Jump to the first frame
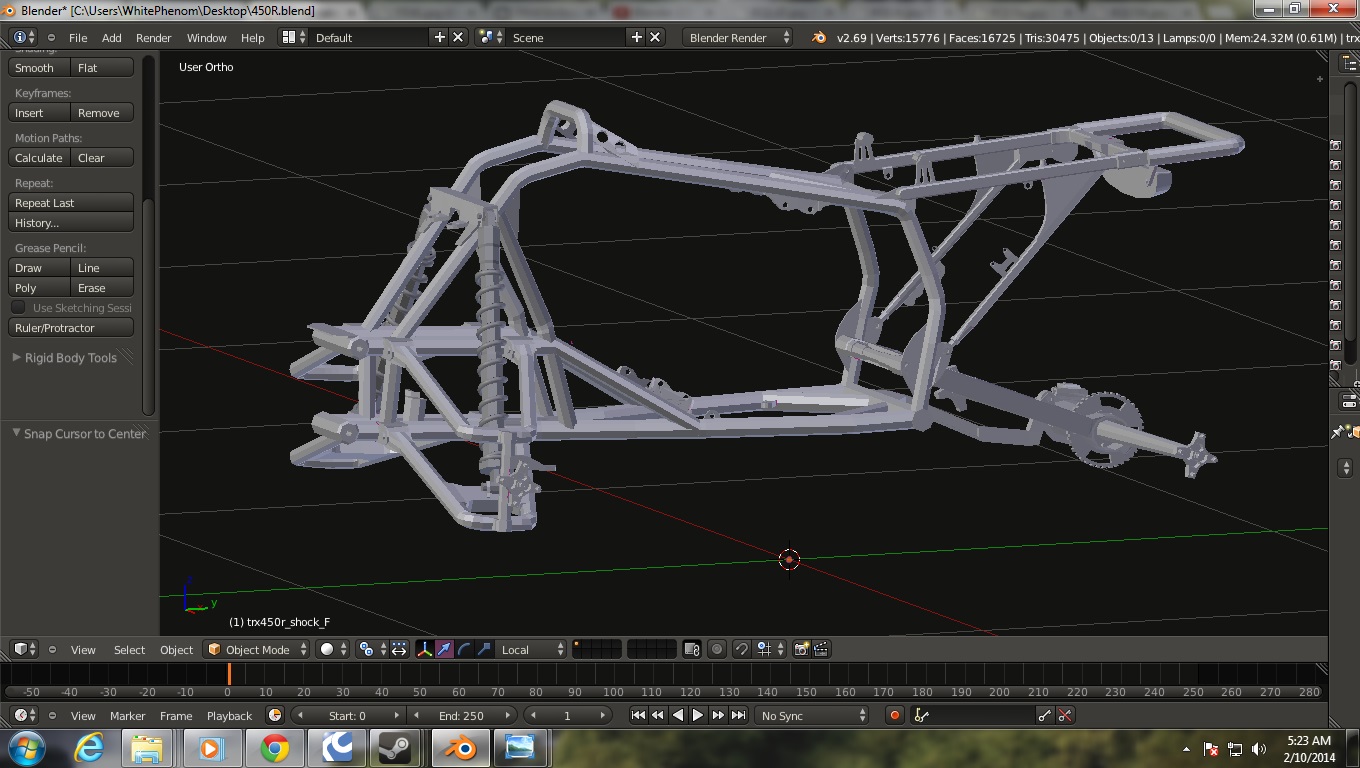1360x768 pixels. 638,715
